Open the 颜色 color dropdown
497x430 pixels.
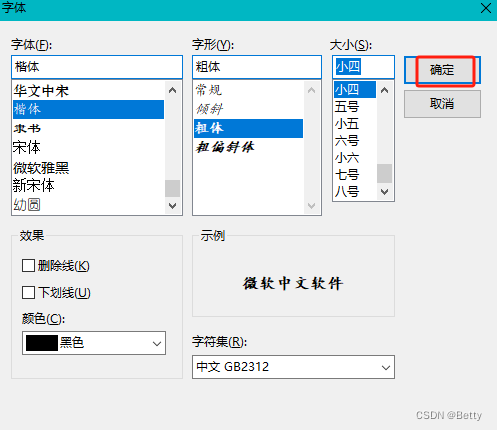pos(94,343)
